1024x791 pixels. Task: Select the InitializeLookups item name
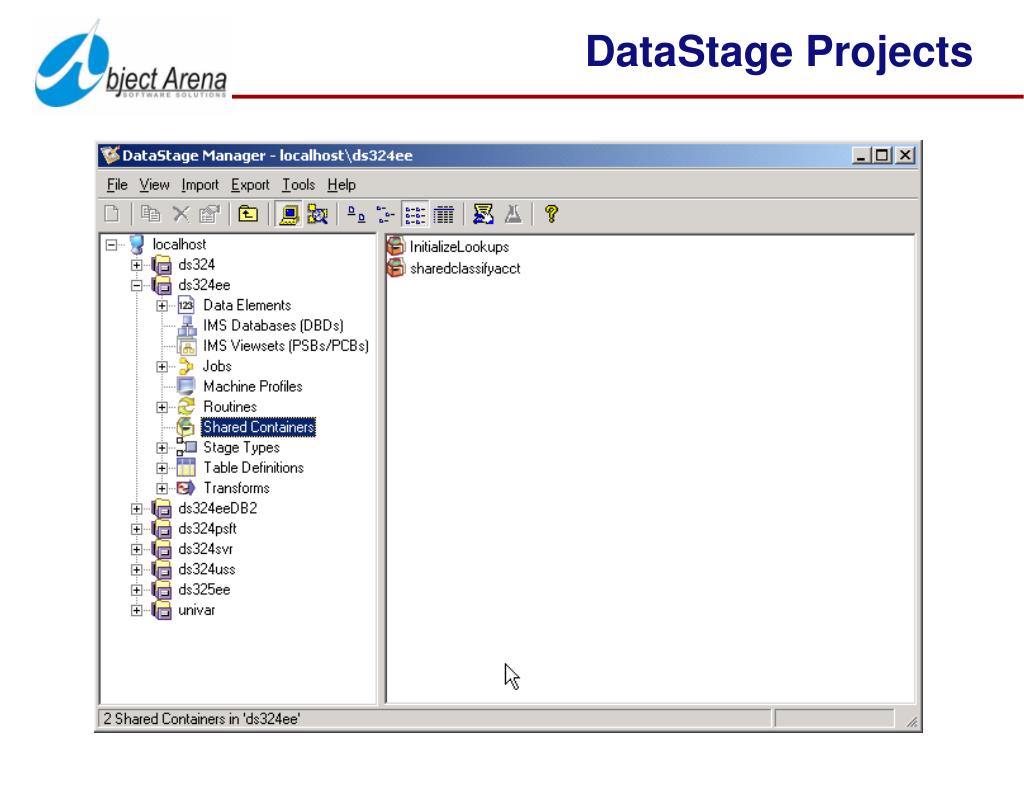459,247
